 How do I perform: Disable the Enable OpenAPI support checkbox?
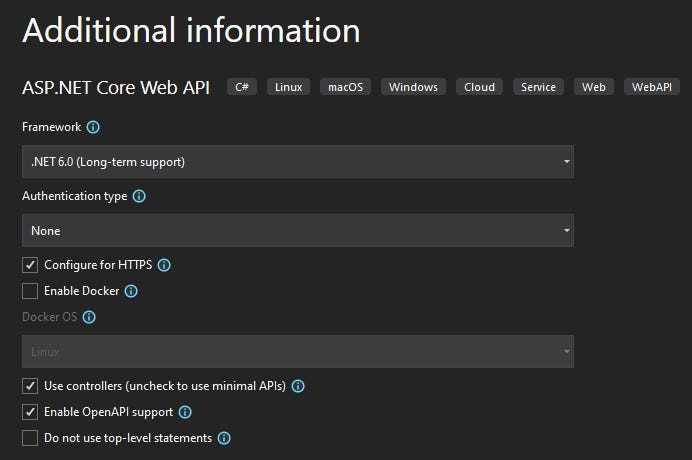coord(30,412)
